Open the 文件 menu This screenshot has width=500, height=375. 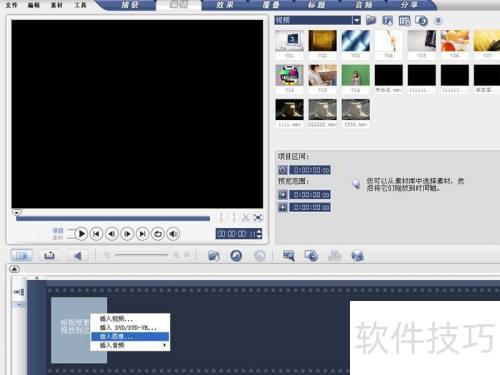[11, 5]
